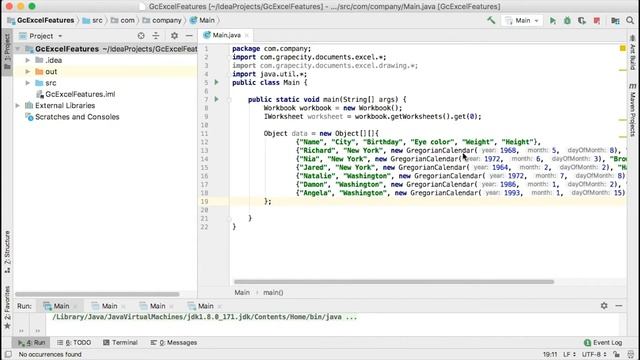Run Main with the green play icon
The image size is (640, 360).
553,20
